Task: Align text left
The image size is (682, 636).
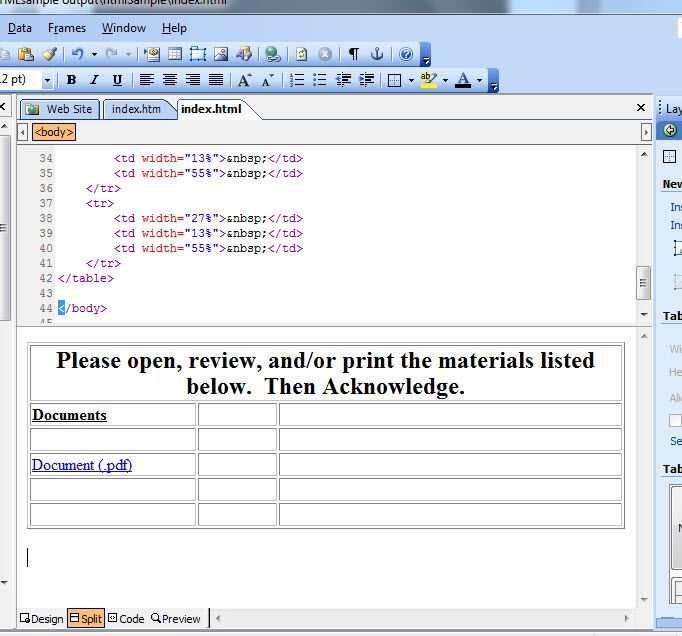Action: [147, 80]
